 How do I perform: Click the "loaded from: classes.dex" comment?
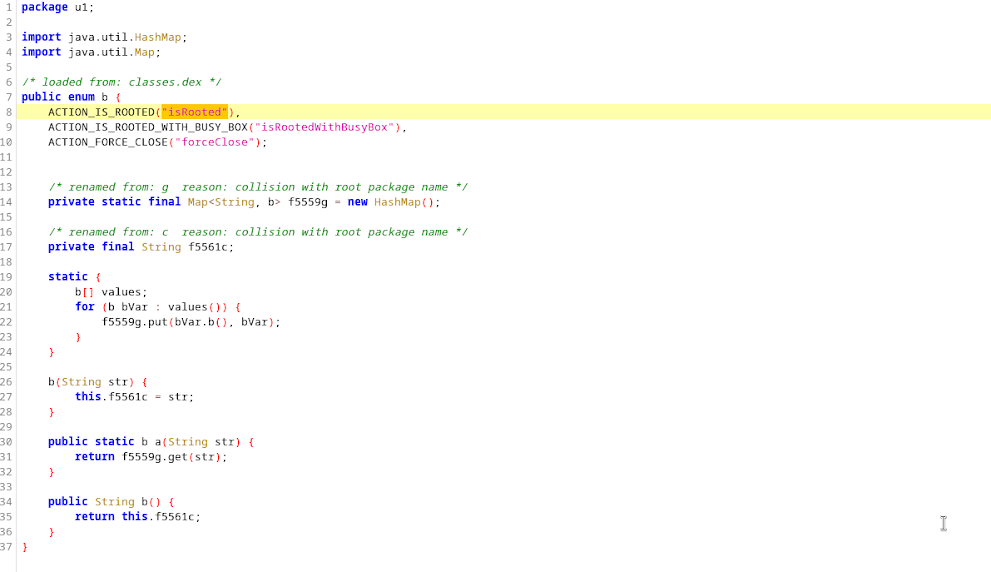pos(121,82)
